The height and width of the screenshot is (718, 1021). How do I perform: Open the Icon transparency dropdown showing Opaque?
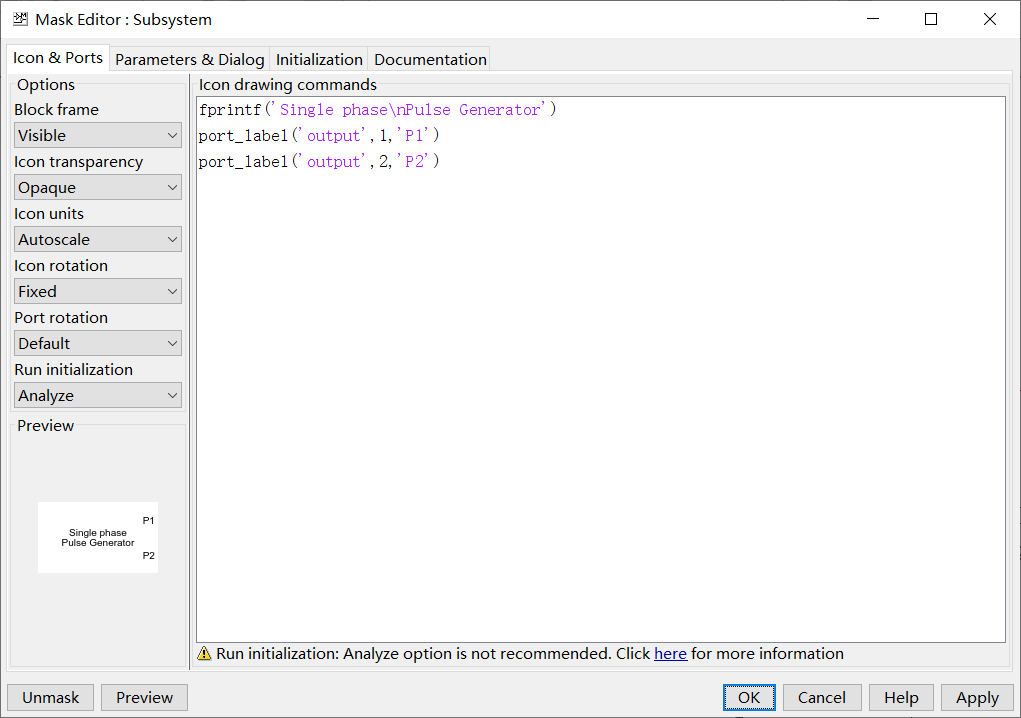pyautogui.click(x=98, y=187)
